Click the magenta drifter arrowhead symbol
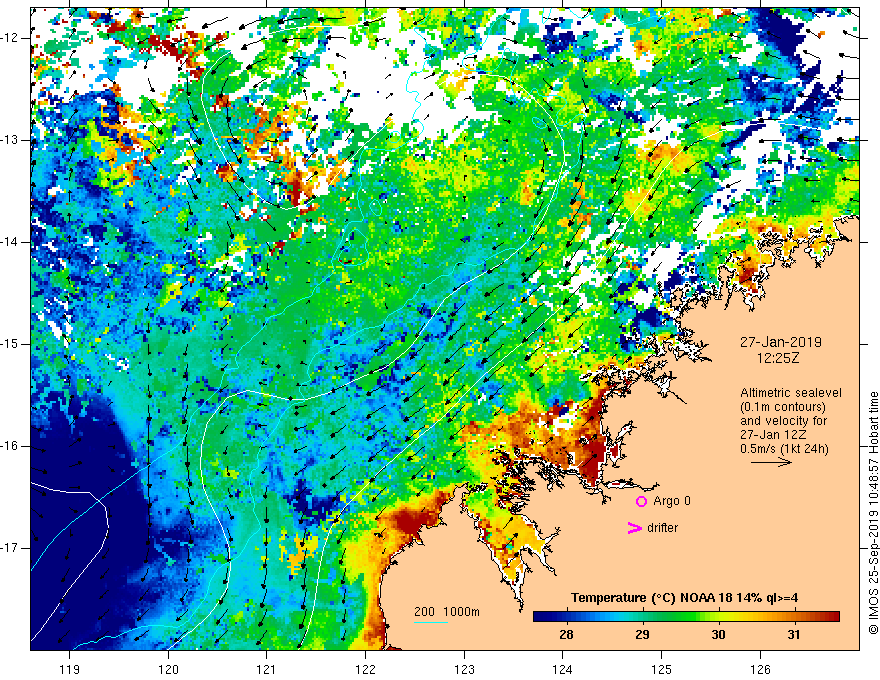Viewport: 880px width, 680px height. (635, 528)
